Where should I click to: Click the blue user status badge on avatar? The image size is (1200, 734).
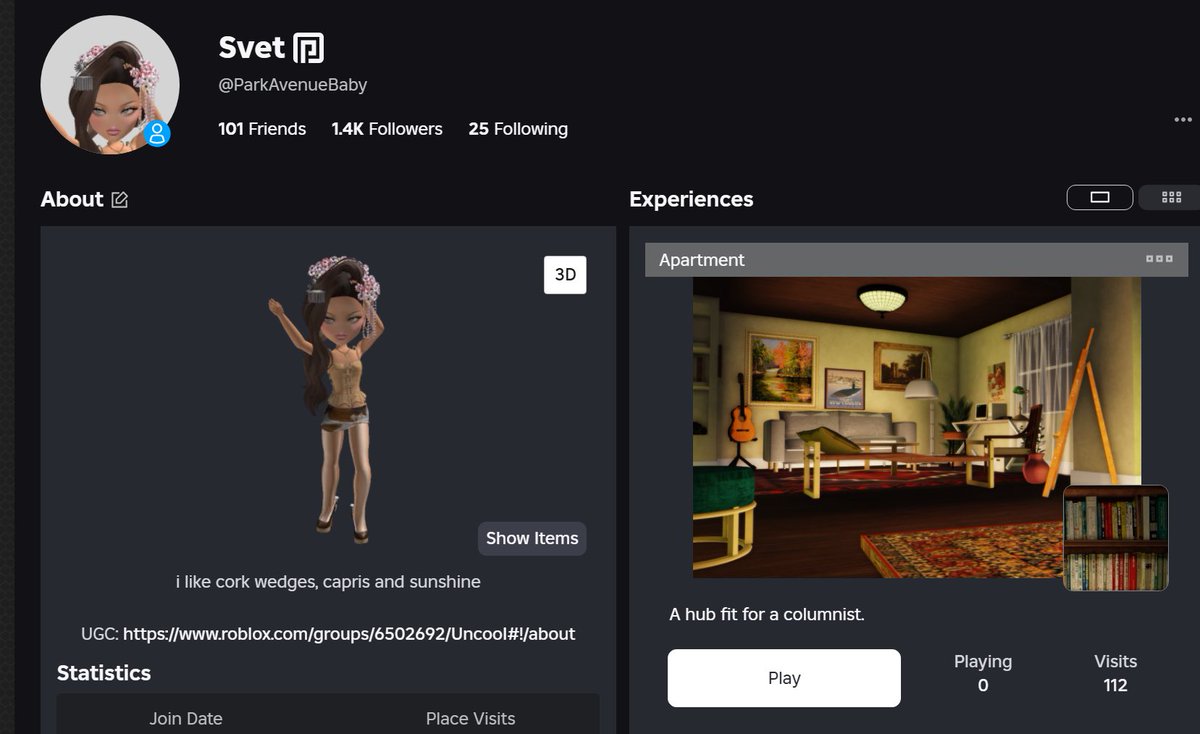(x=157, y=134)
